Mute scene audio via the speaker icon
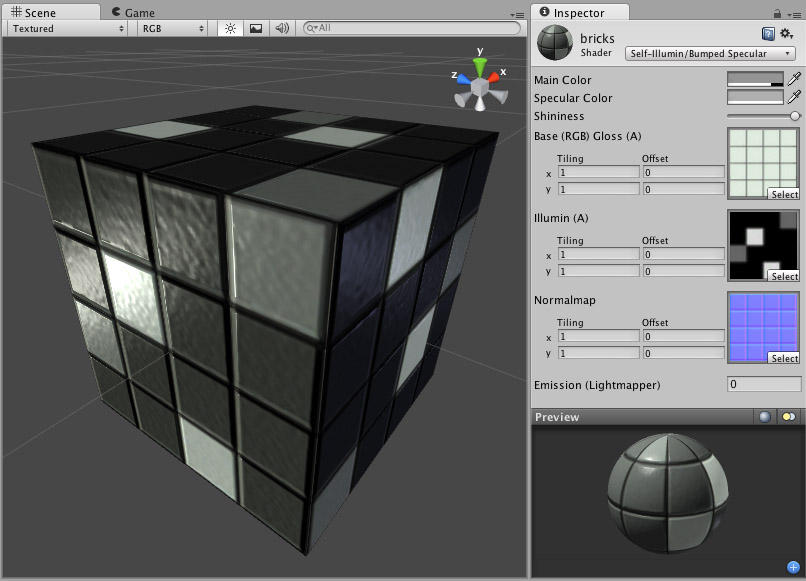 pyautogui.click(x=283, y=27)
